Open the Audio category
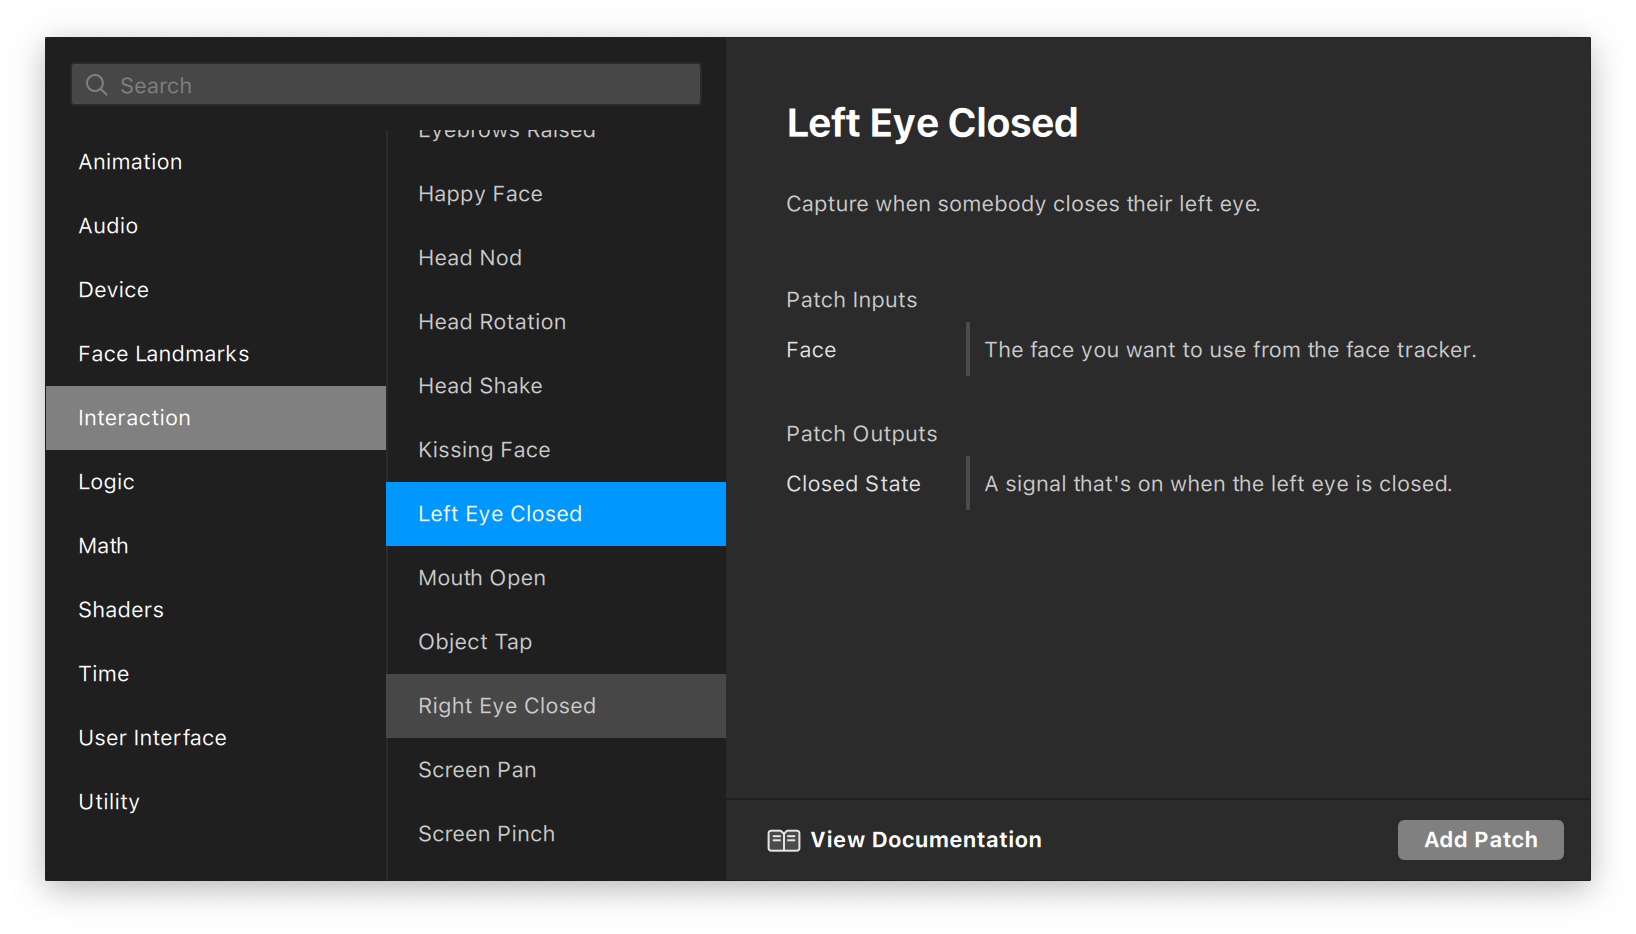 coord(108,226)
